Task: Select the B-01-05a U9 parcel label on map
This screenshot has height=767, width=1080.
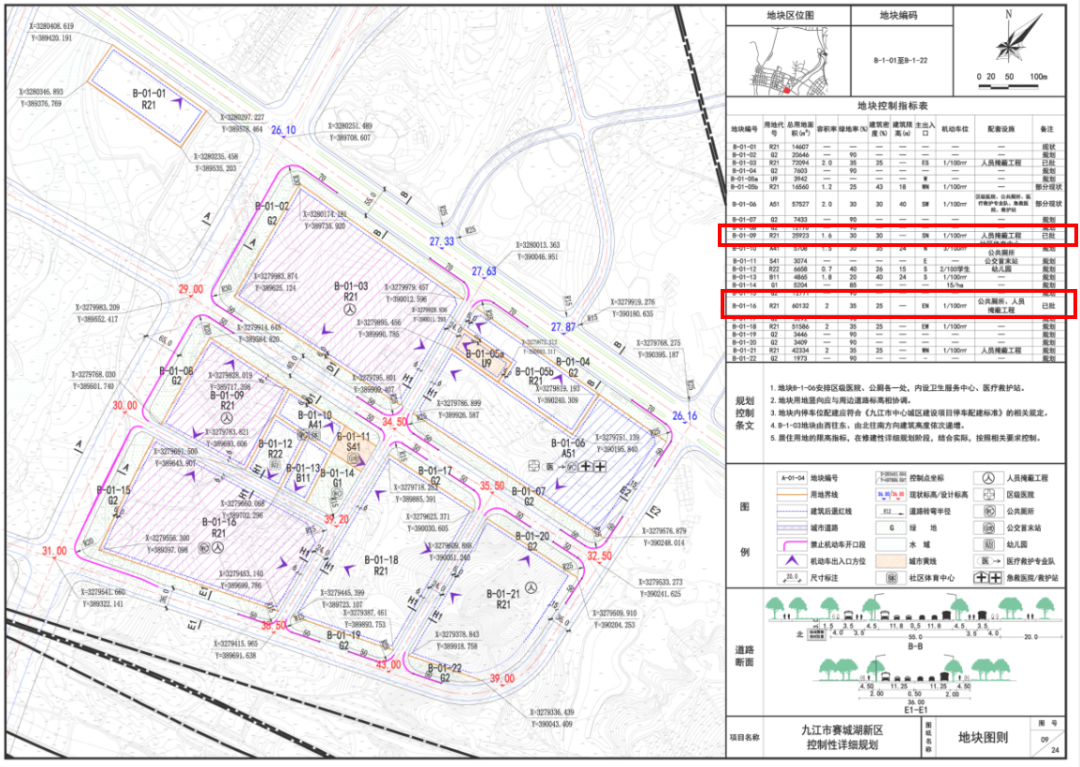Action: click(x=486, y=358)
